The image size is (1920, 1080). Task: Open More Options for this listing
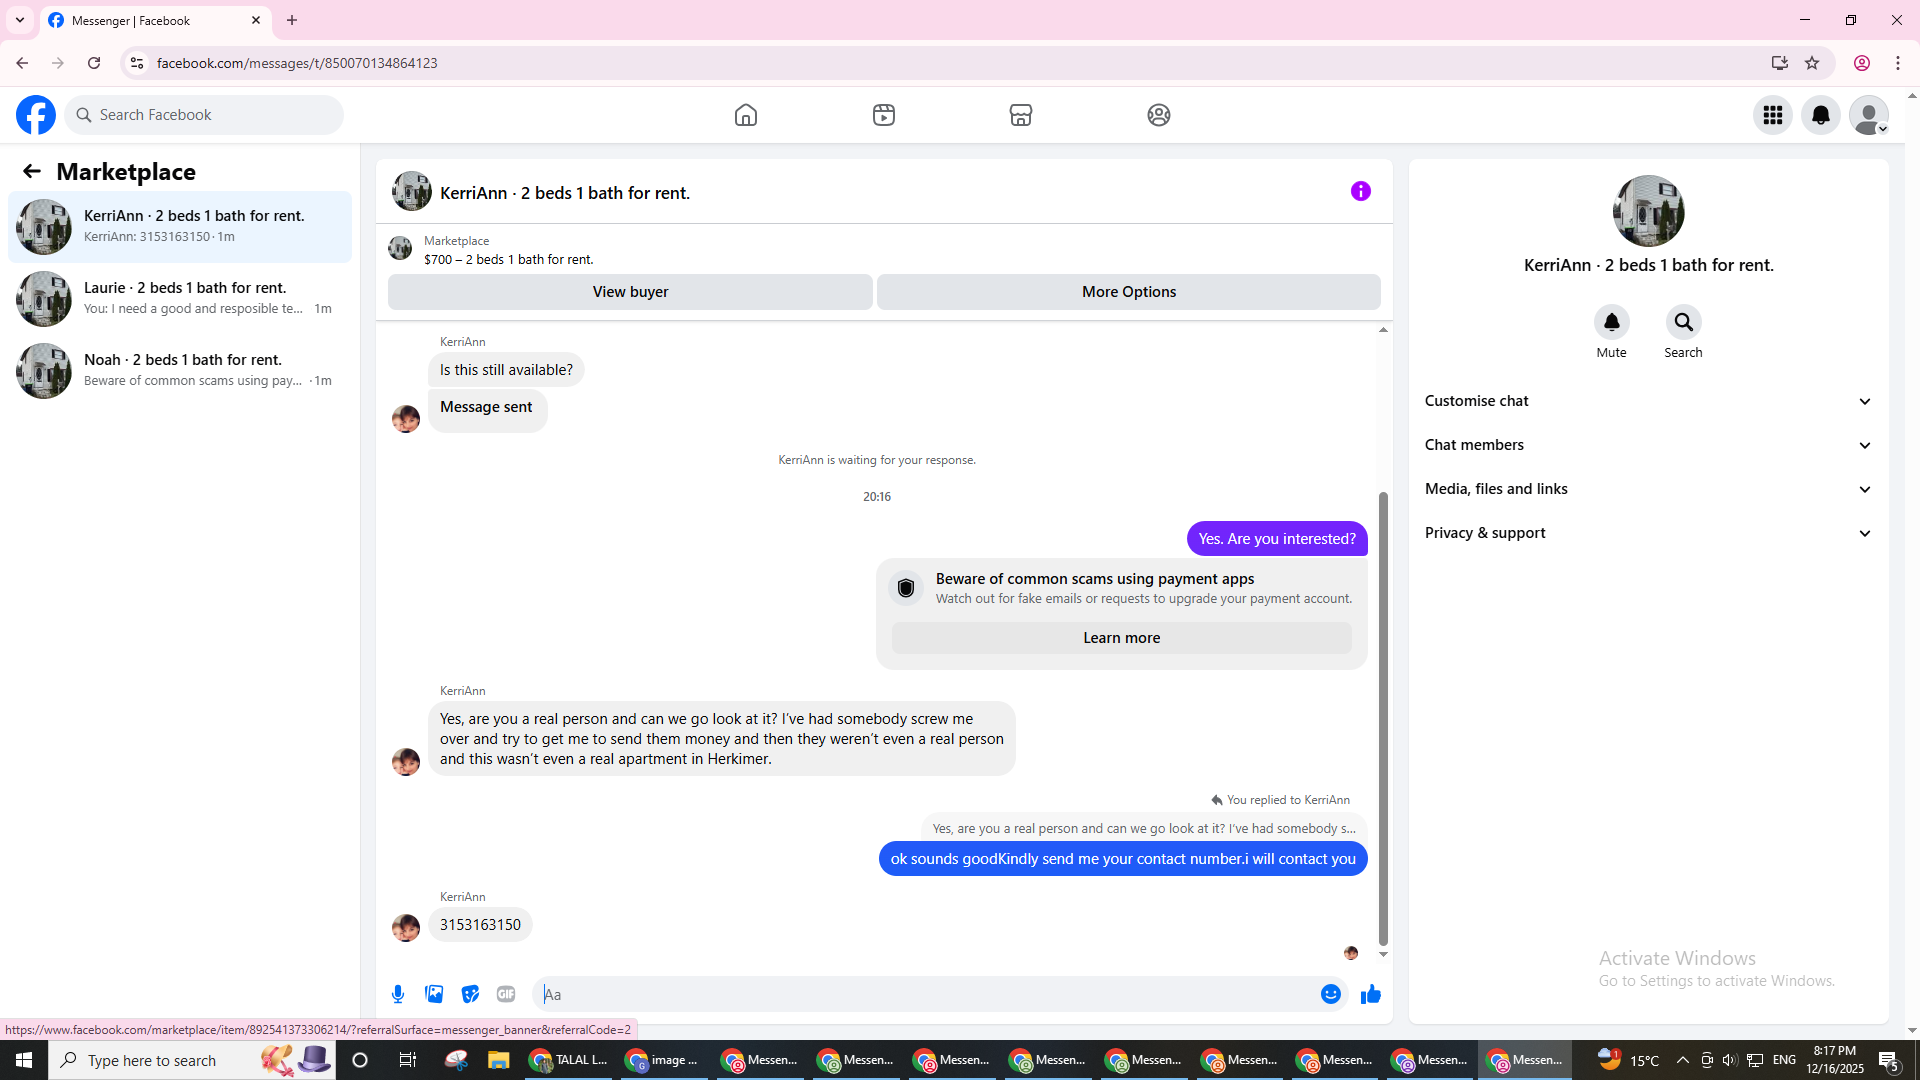[x=1129, y=292]
